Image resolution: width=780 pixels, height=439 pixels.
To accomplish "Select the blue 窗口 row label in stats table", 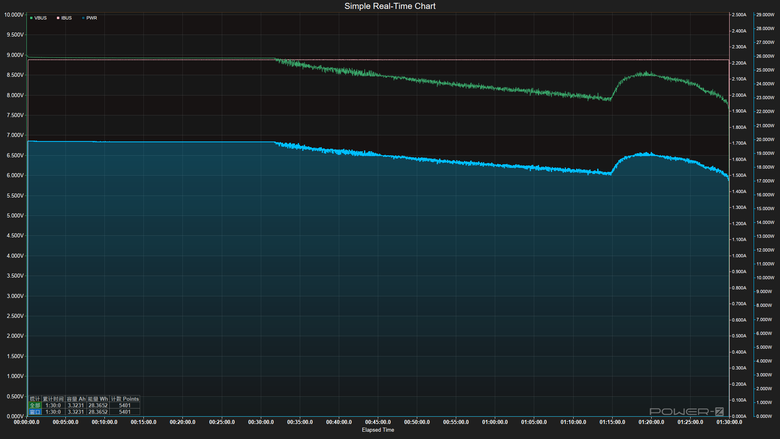I will click(x=35, y=412).
